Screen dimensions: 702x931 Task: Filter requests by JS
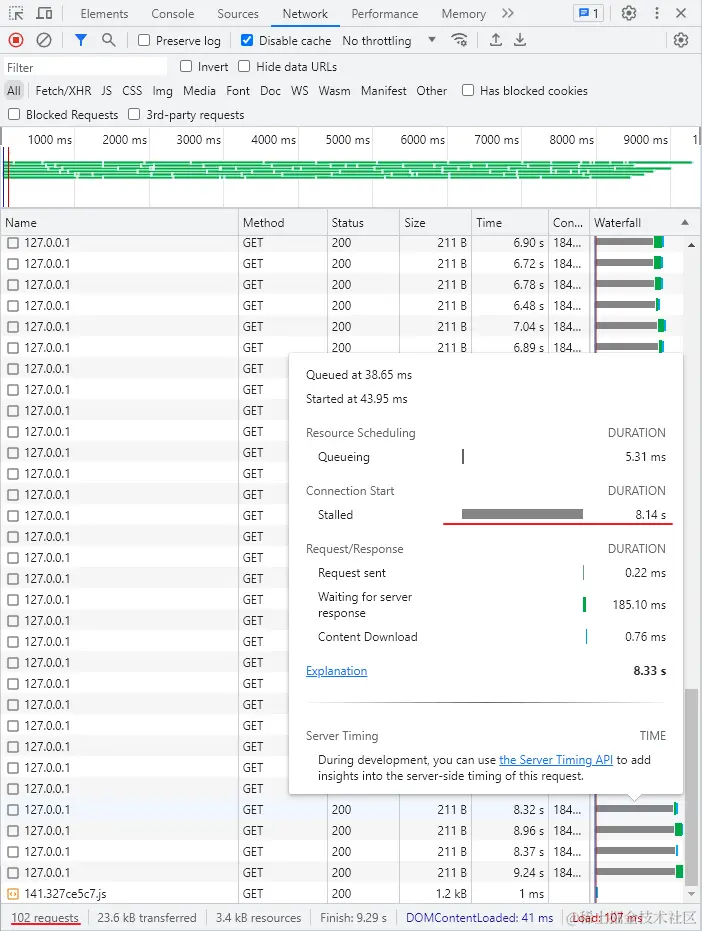106,91
